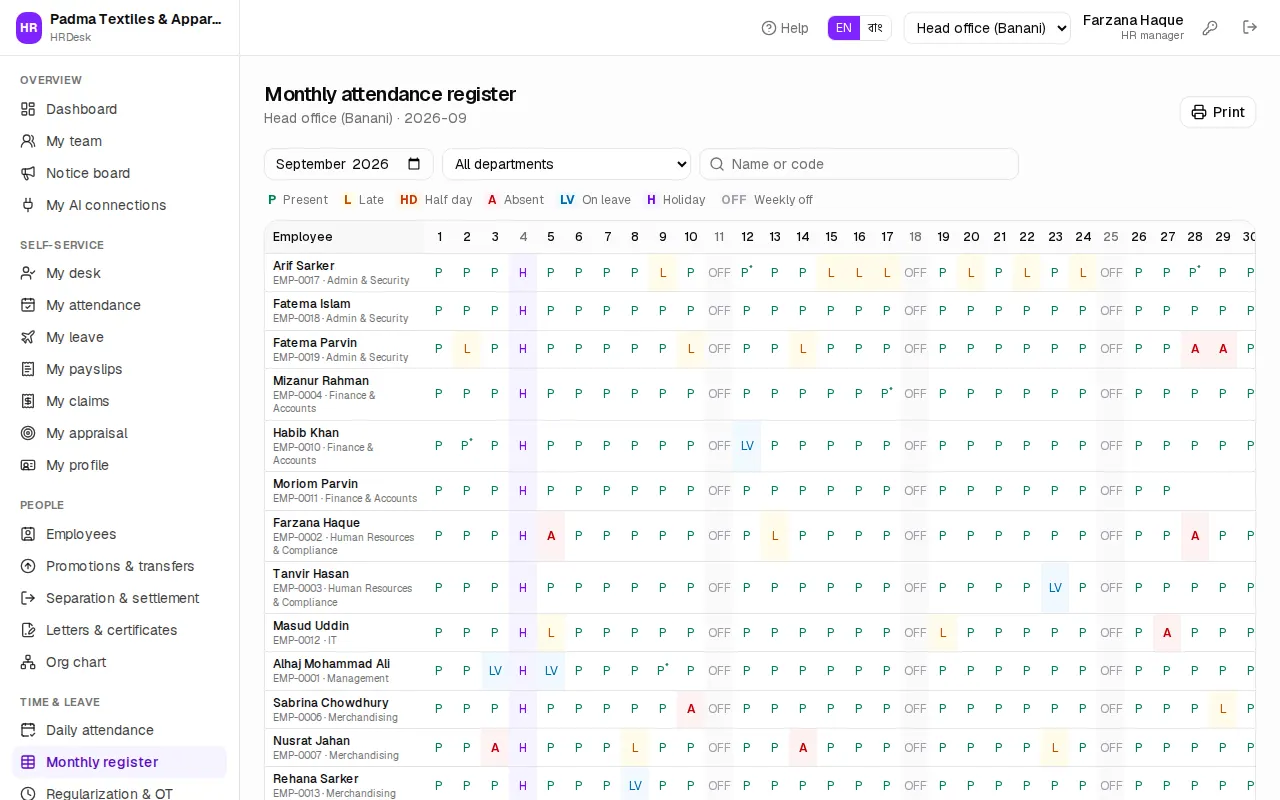Screen dimensions: 1280x800
Task: Click Habib Khan's LV cell on day 12
Action: (x=747, y=446)
